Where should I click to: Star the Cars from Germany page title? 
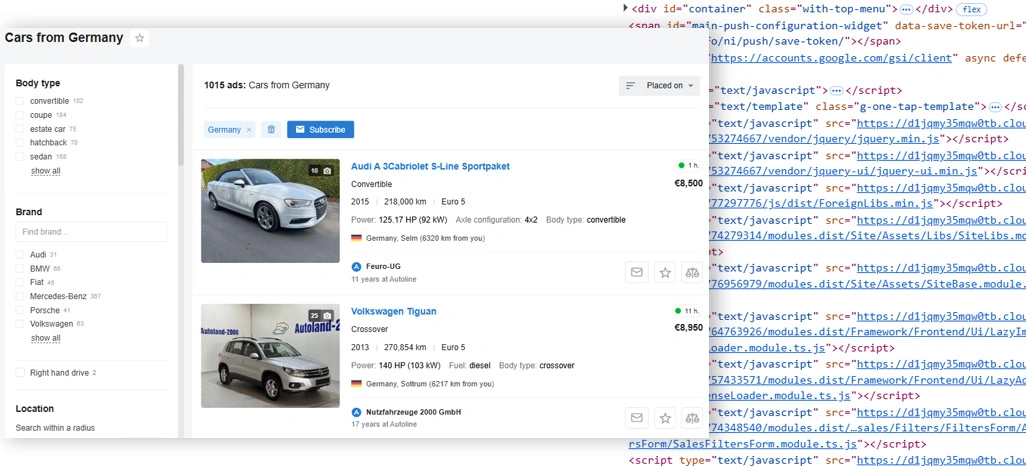coord(140,38)
